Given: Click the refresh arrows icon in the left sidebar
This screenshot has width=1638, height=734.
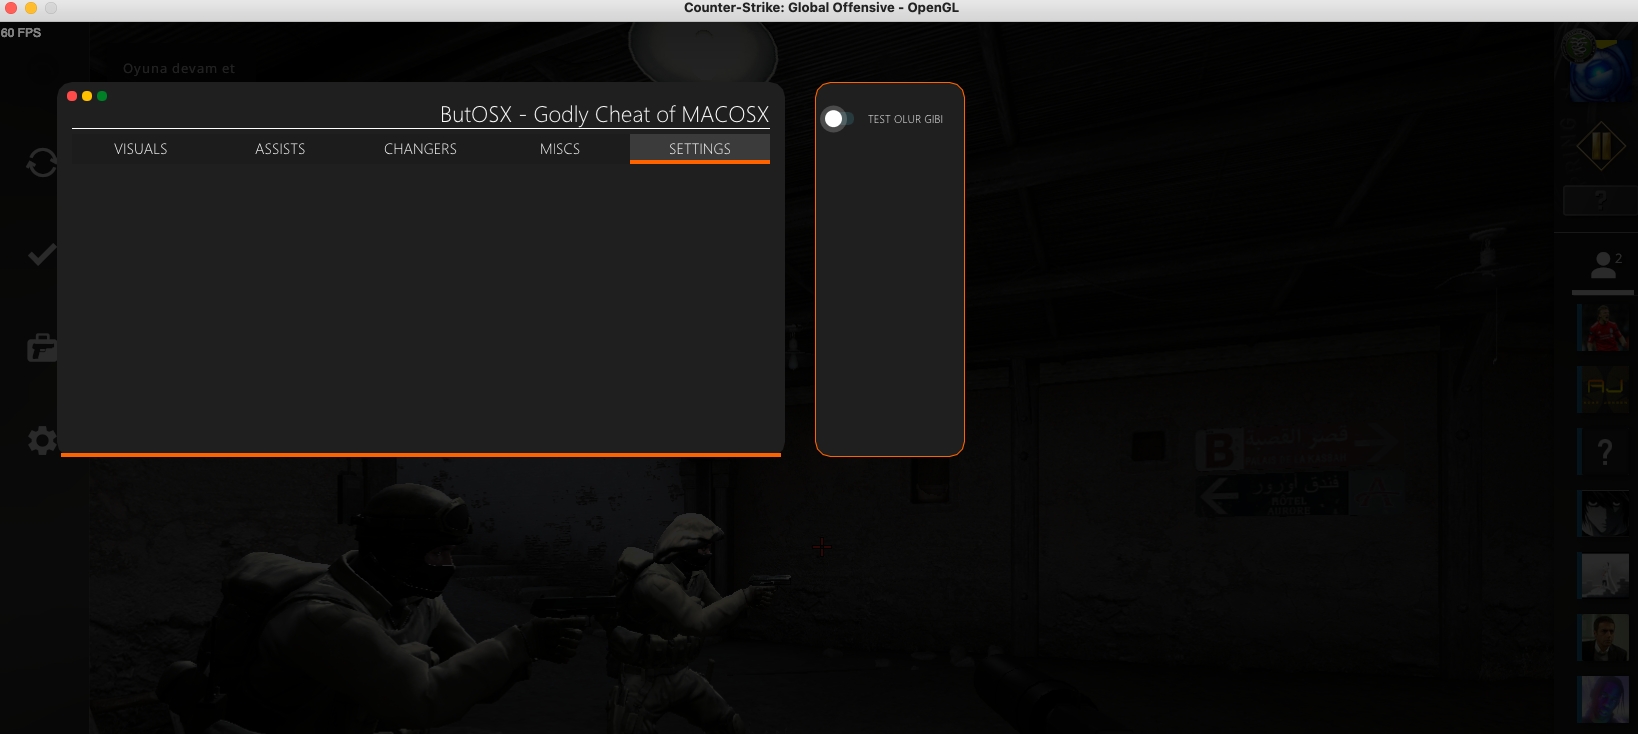Looking at the screenshot, I should [41, 162].
